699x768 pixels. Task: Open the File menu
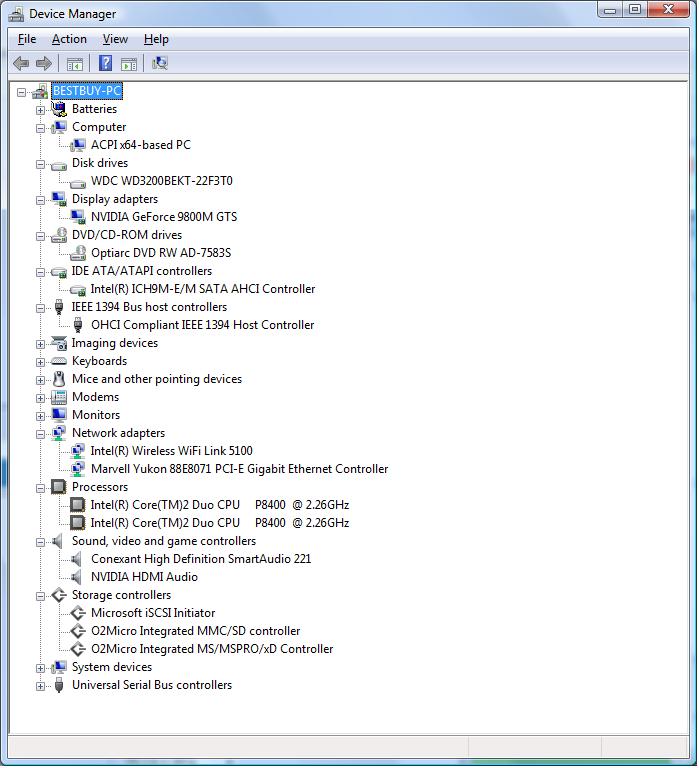point(27,39)
